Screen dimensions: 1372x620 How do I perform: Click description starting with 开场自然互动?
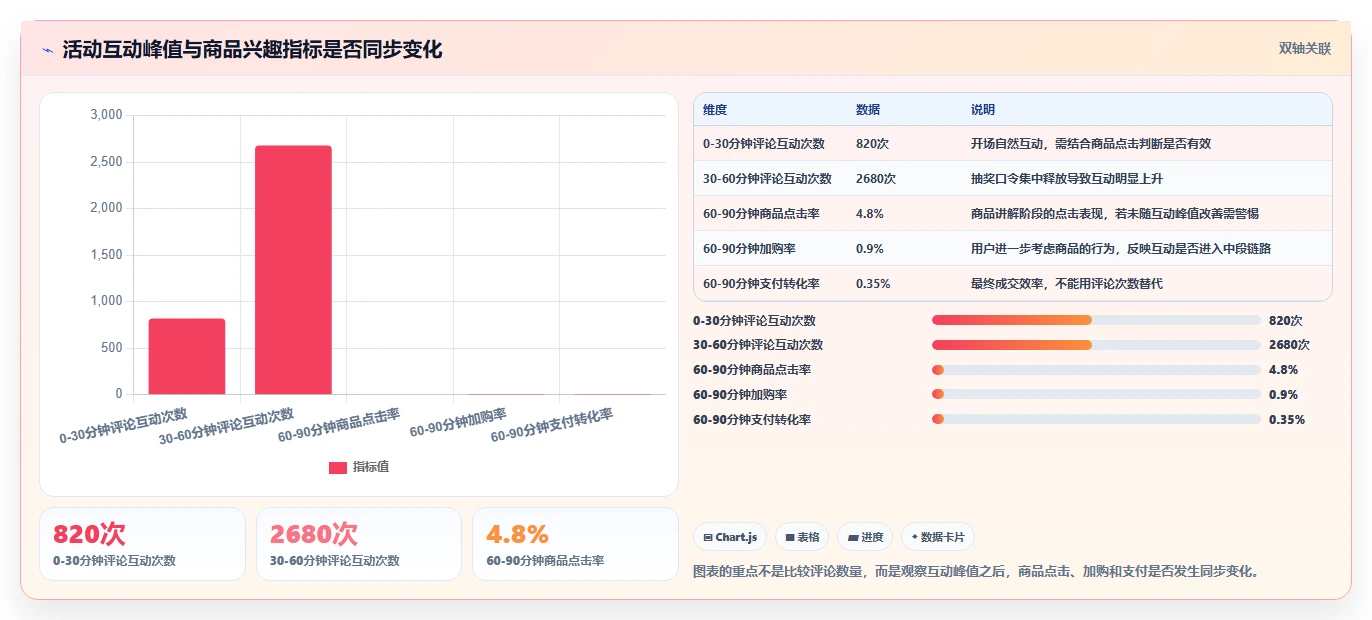click(x=1091, y=144)
